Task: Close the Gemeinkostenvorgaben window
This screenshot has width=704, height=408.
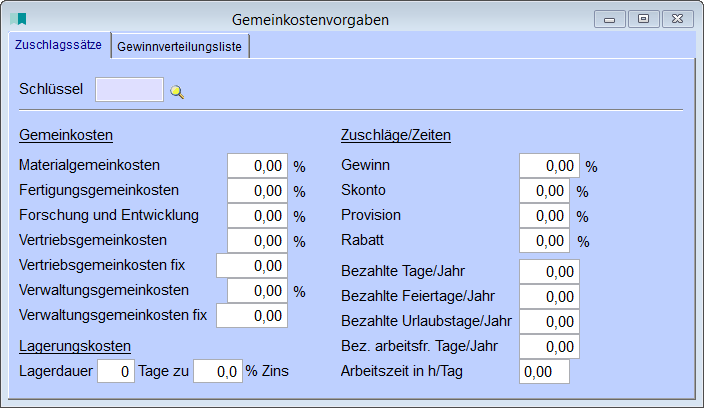Action: (x=678, y=19)
